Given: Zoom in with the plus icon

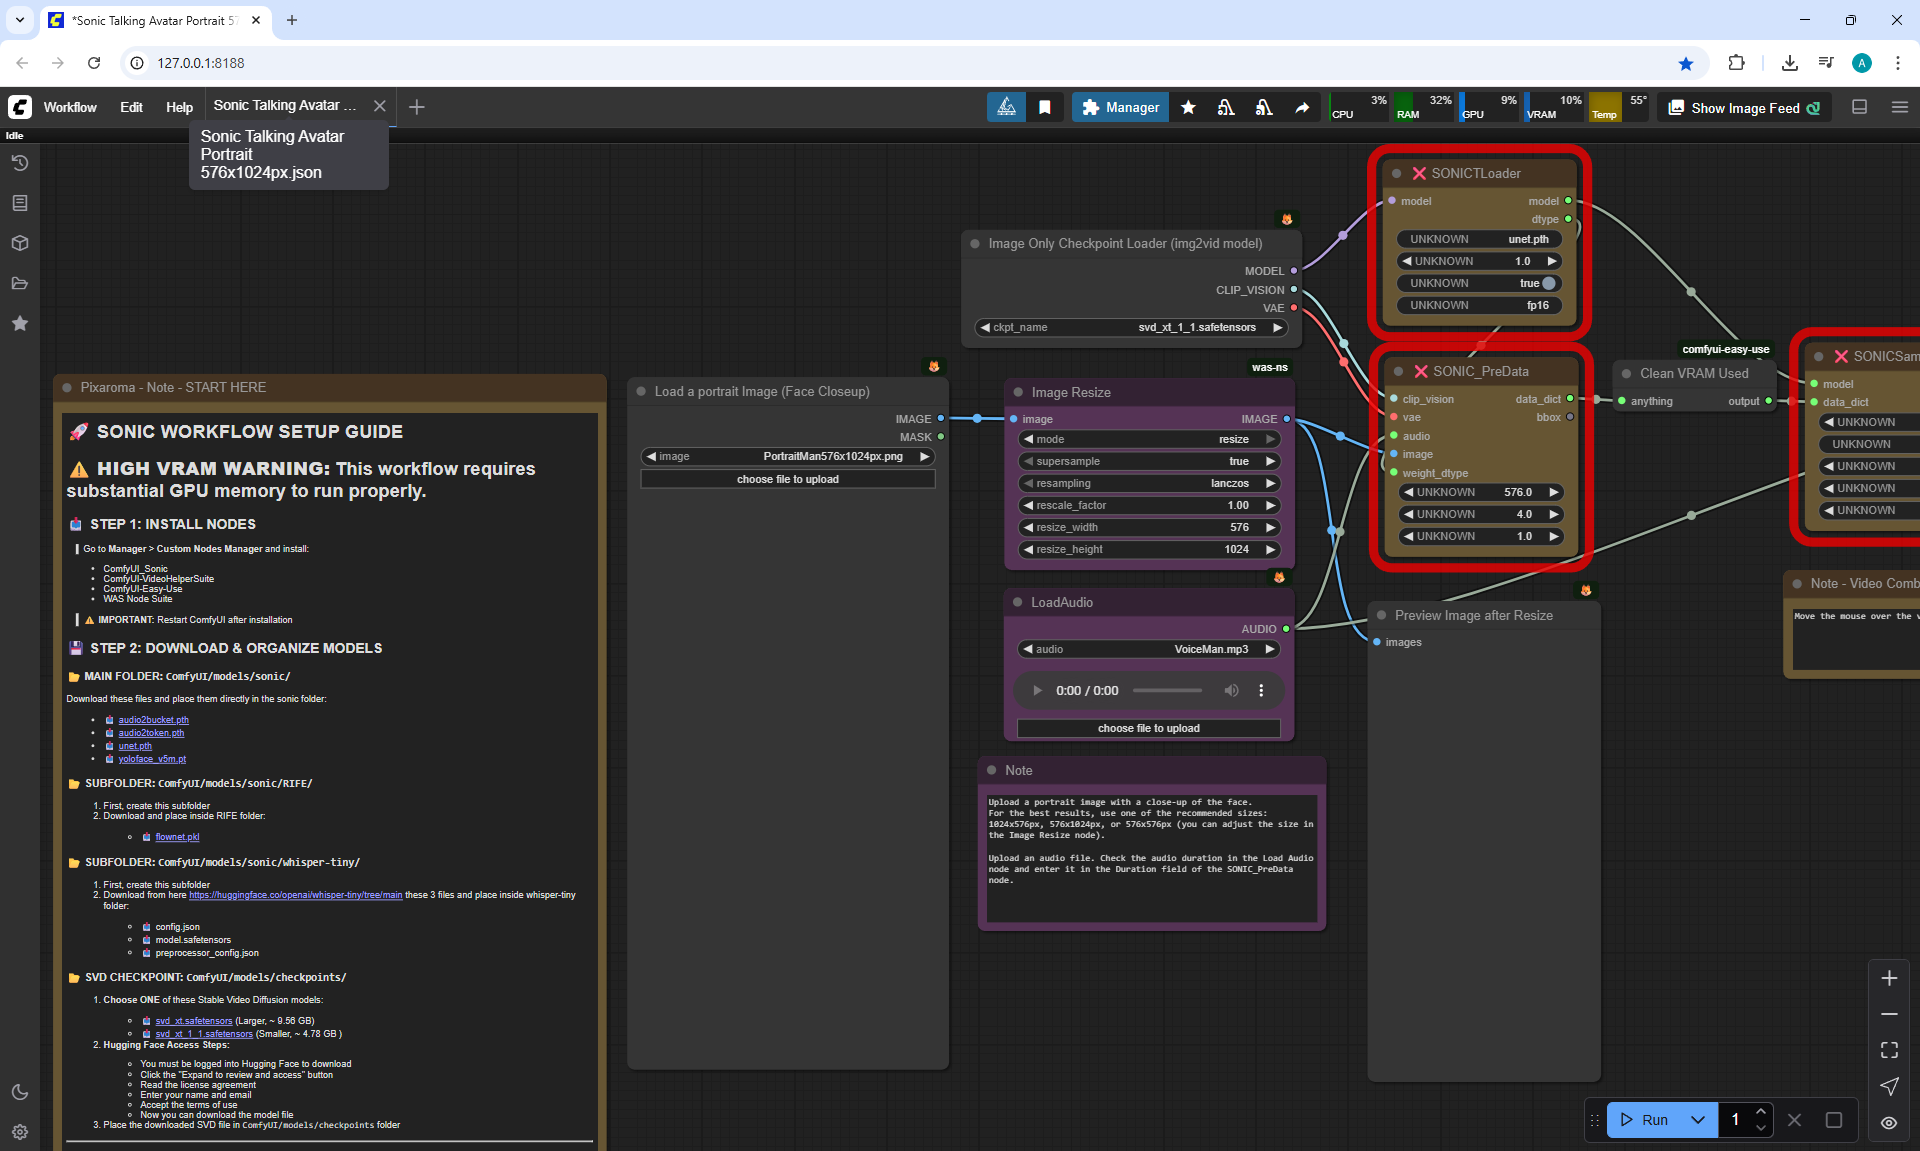Looking at the screenshot, I should [1888, 978].
